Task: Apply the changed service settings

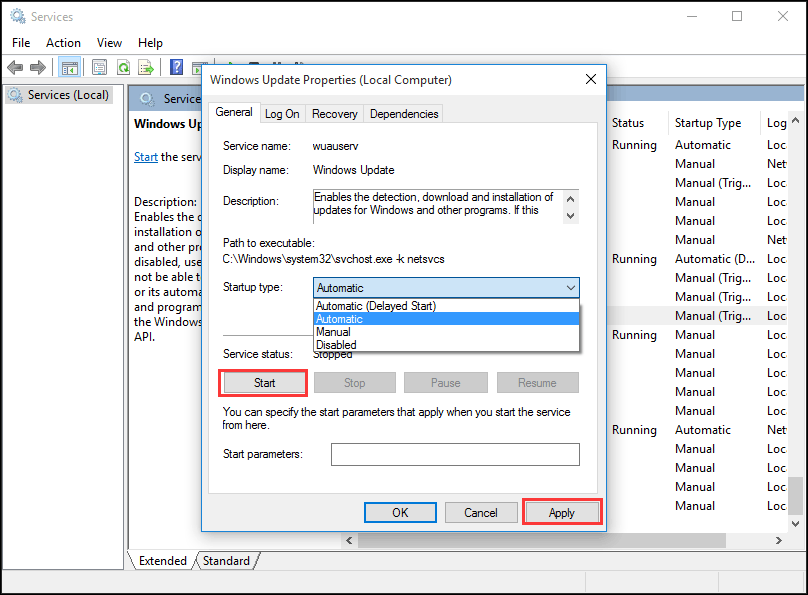Action: [x=561, y=511]
